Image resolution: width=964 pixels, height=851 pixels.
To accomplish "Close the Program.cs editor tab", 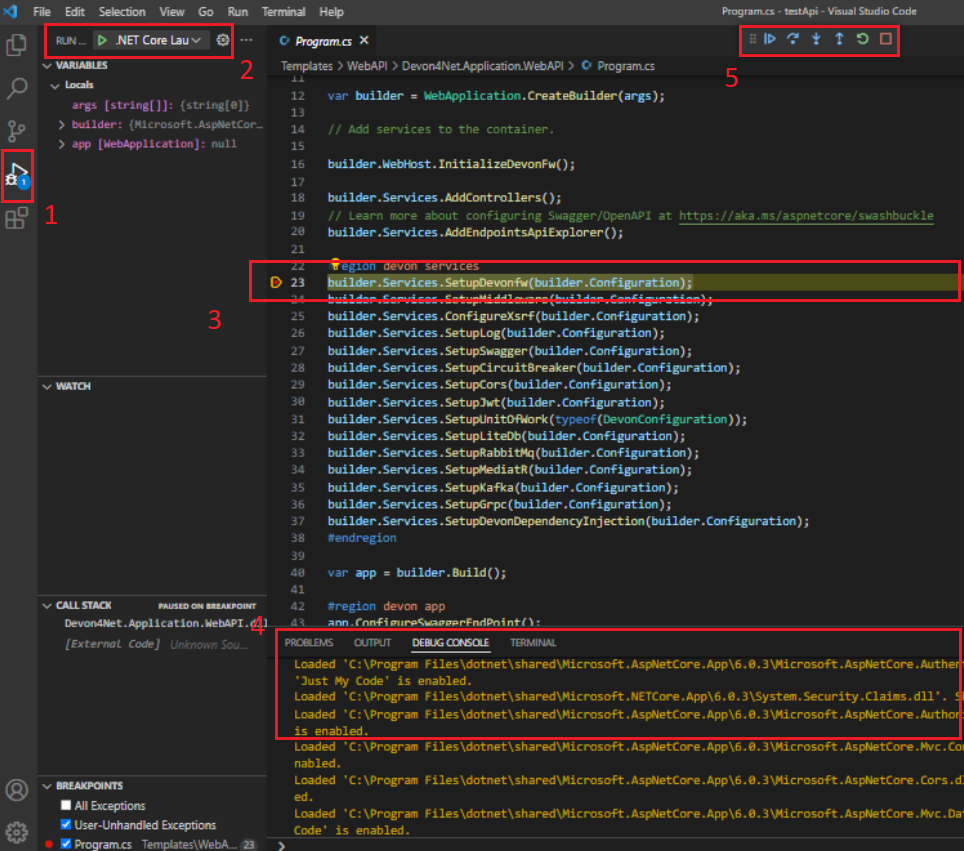I will pyautogui.click(x=364, y=41).
